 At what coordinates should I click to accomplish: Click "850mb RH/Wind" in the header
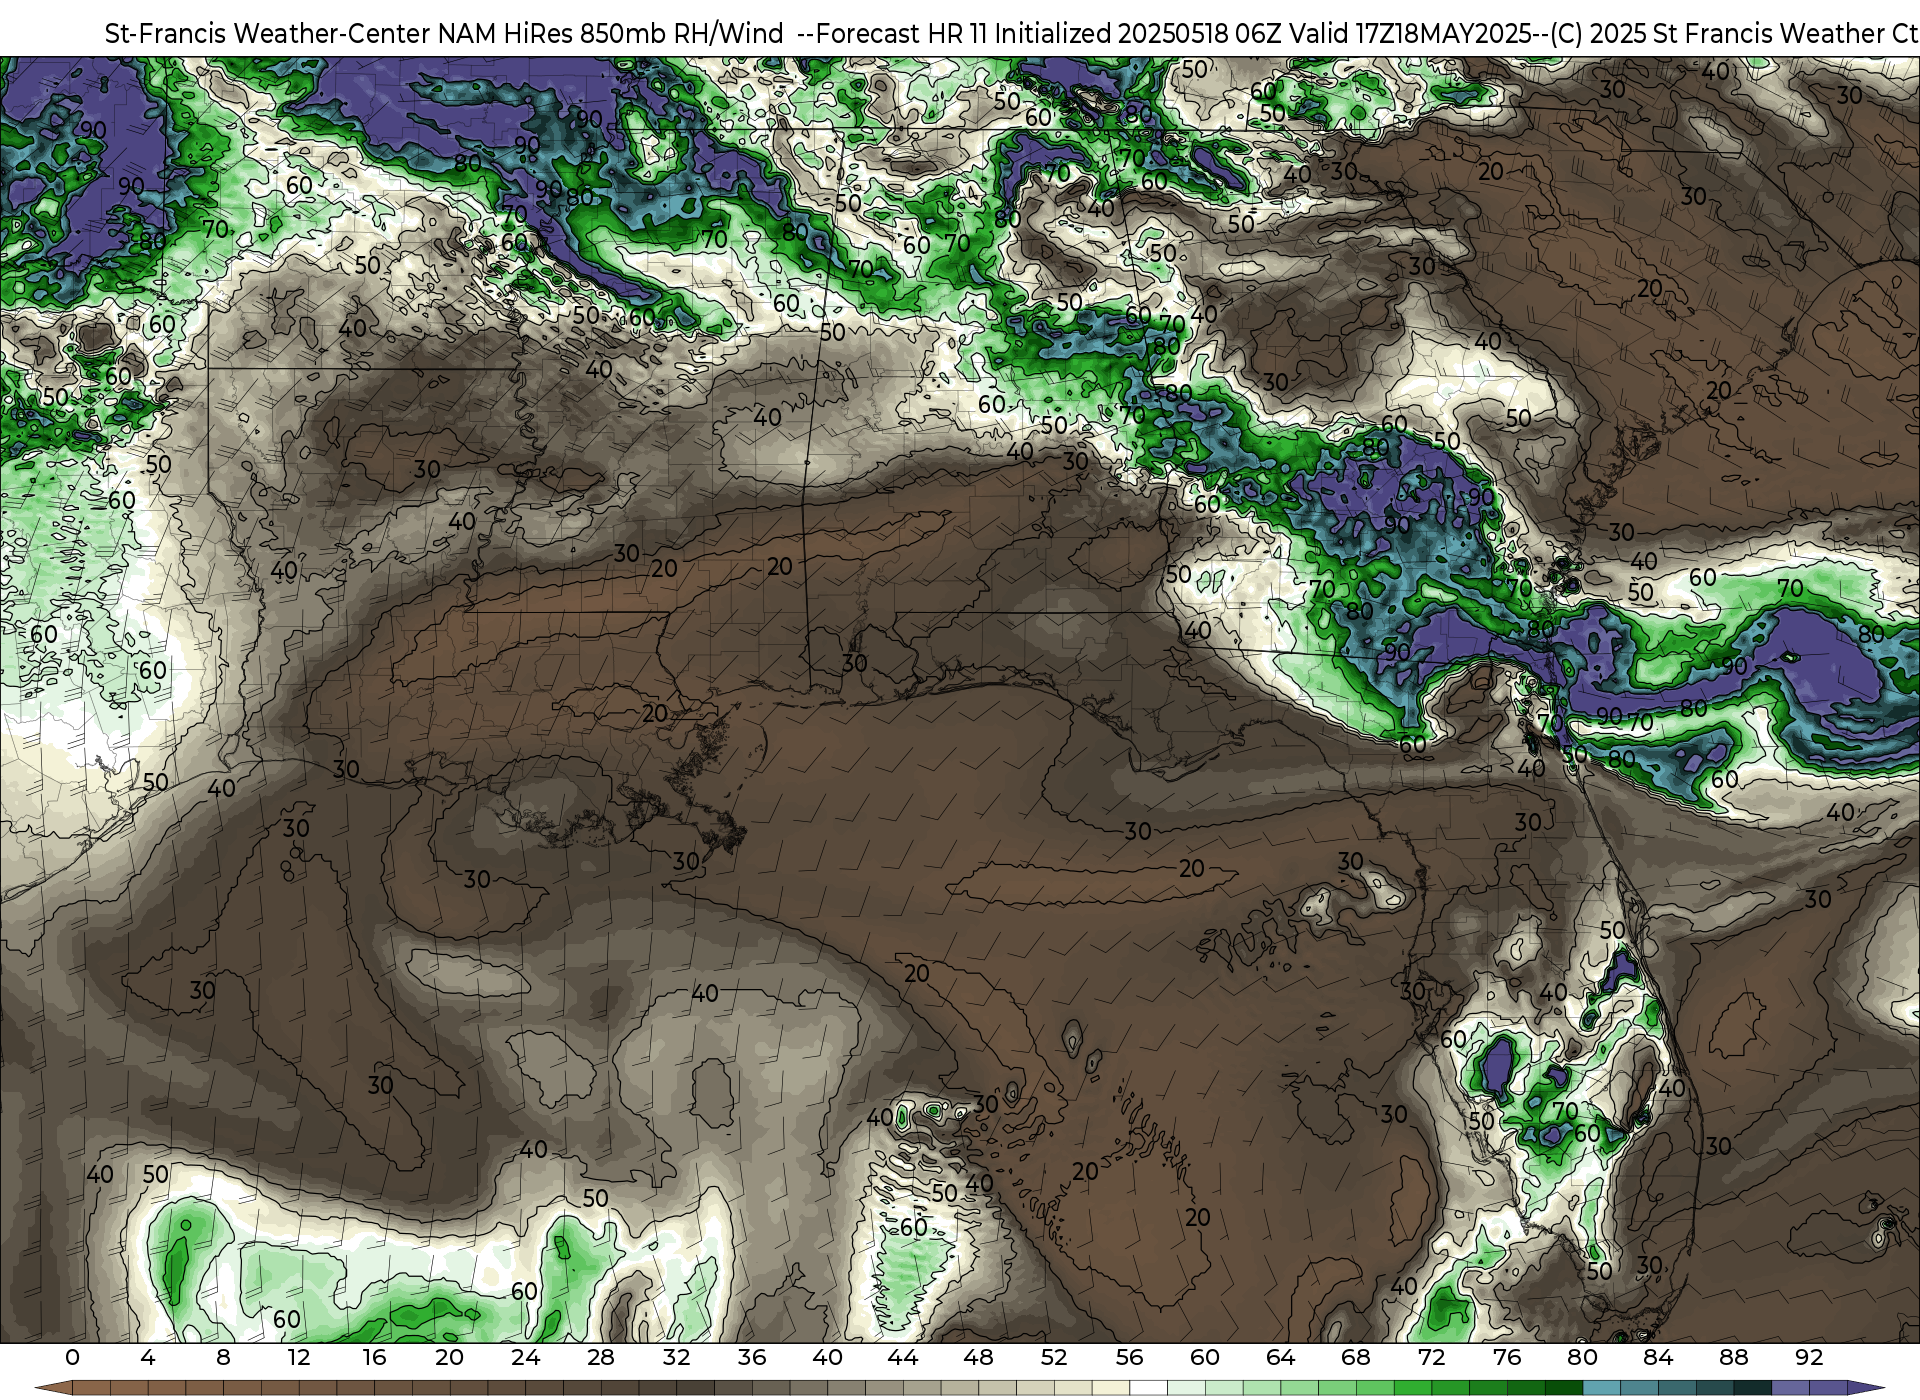click(x=681, y=34)
